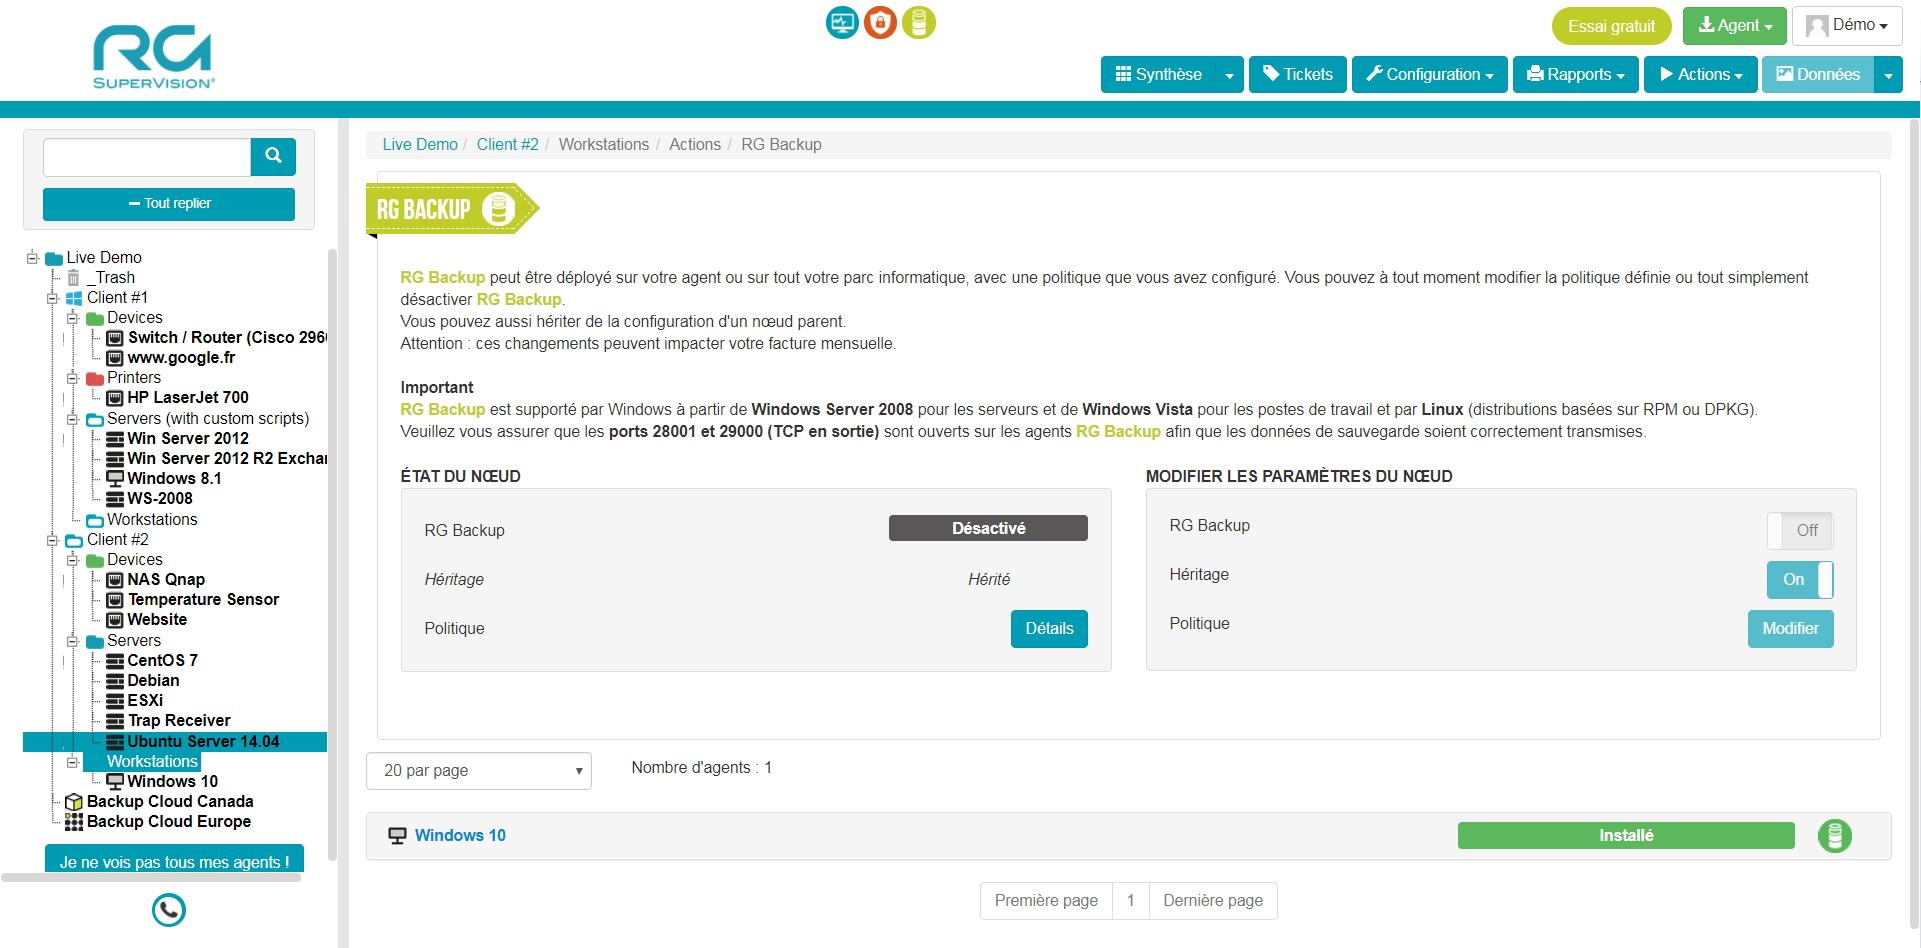Click the Tout replier button
This screenshot has height=948, width=1921.
coord(169,204)
